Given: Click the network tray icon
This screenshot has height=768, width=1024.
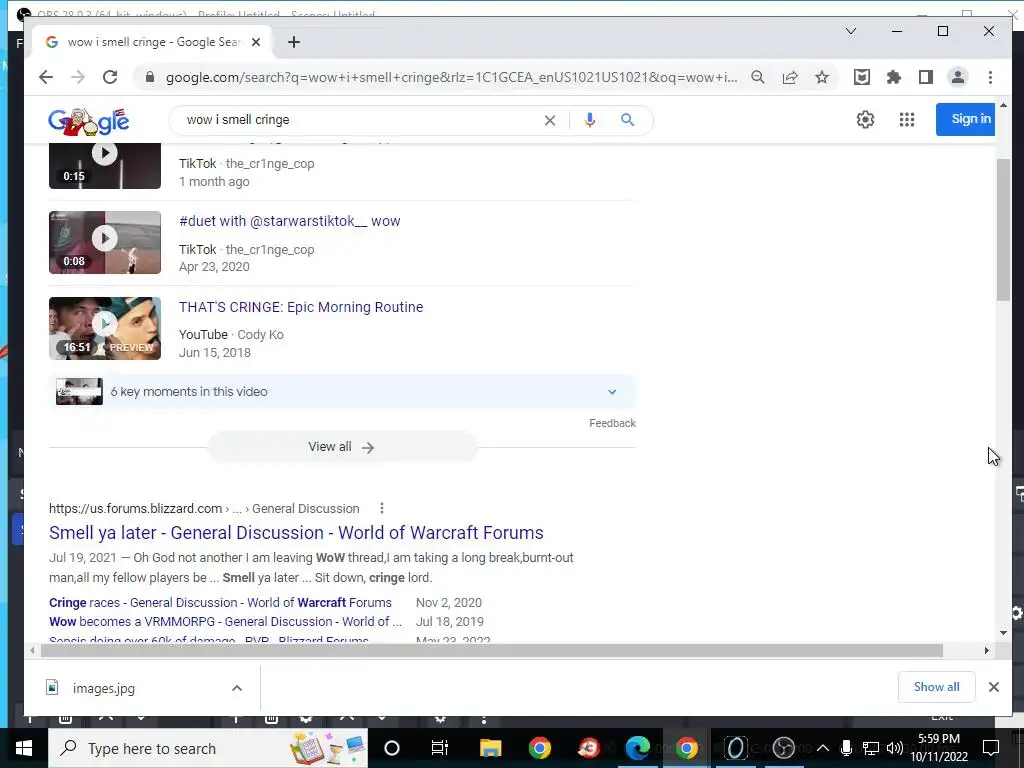Looking at the screenshot, I should [x=871, y=748].
